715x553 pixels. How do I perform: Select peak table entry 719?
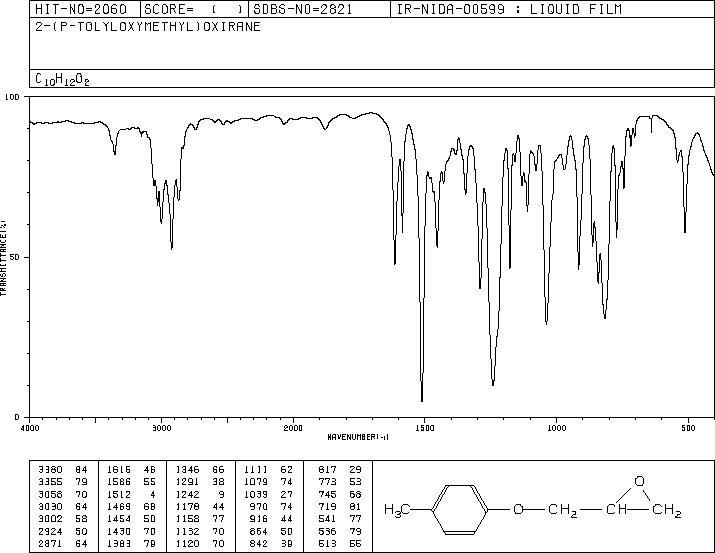coord(327,506)
